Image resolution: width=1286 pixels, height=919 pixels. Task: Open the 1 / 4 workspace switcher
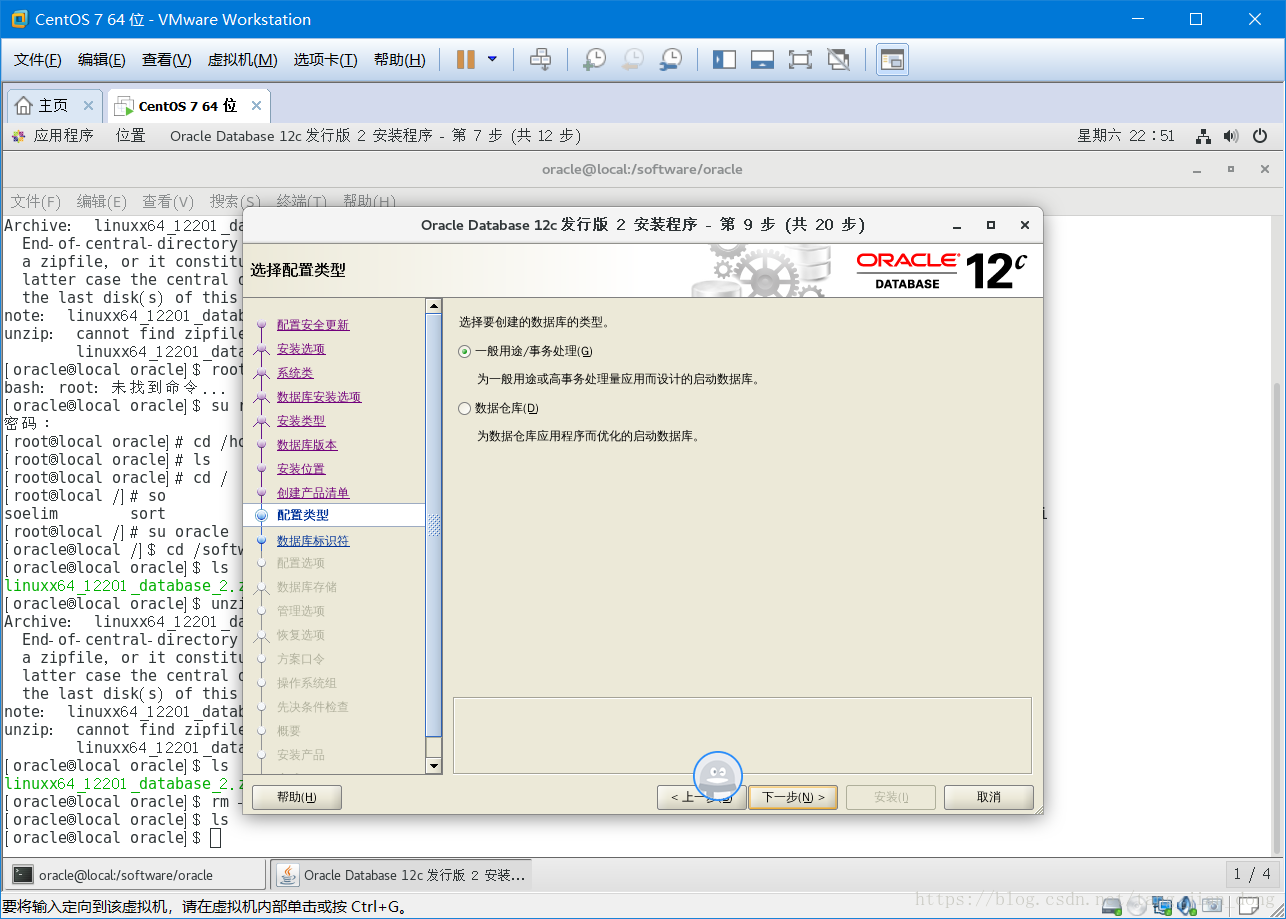(1252, 874)
